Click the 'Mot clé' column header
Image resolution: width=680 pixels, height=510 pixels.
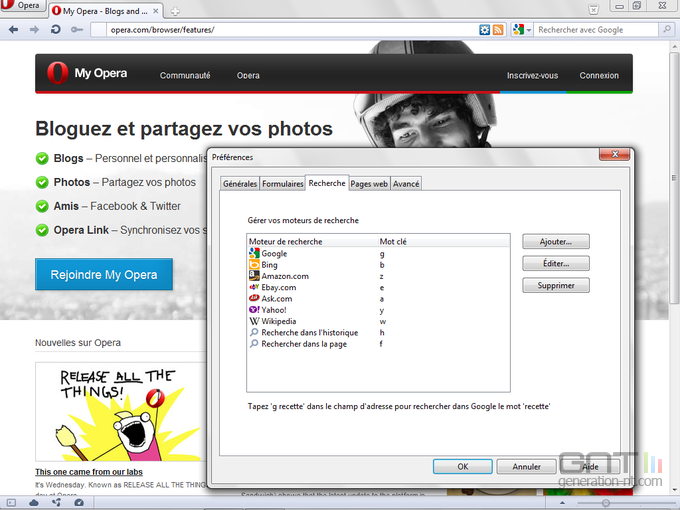(444, 242)
